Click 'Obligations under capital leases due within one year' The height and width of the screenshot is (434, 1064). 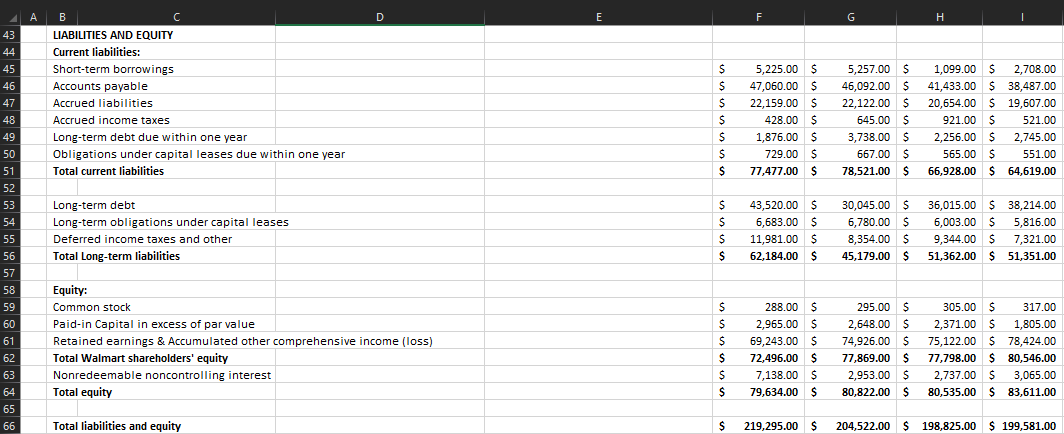pyautogui.click(x=199, y=154)
